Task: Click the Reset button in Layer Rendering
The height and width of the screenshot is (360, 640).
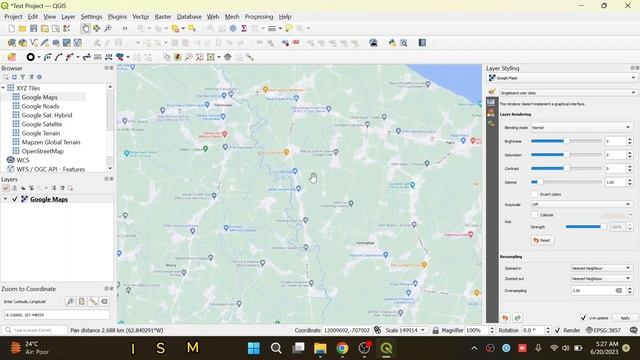Action: tap(542, 240)
